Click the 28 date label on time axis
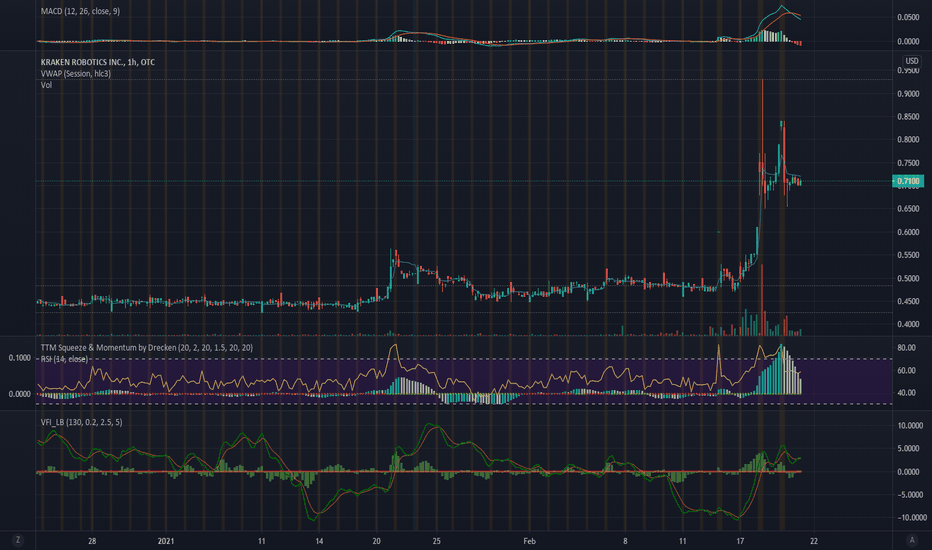The height and width of the screenshot is (550, 932). click(92, 541)
